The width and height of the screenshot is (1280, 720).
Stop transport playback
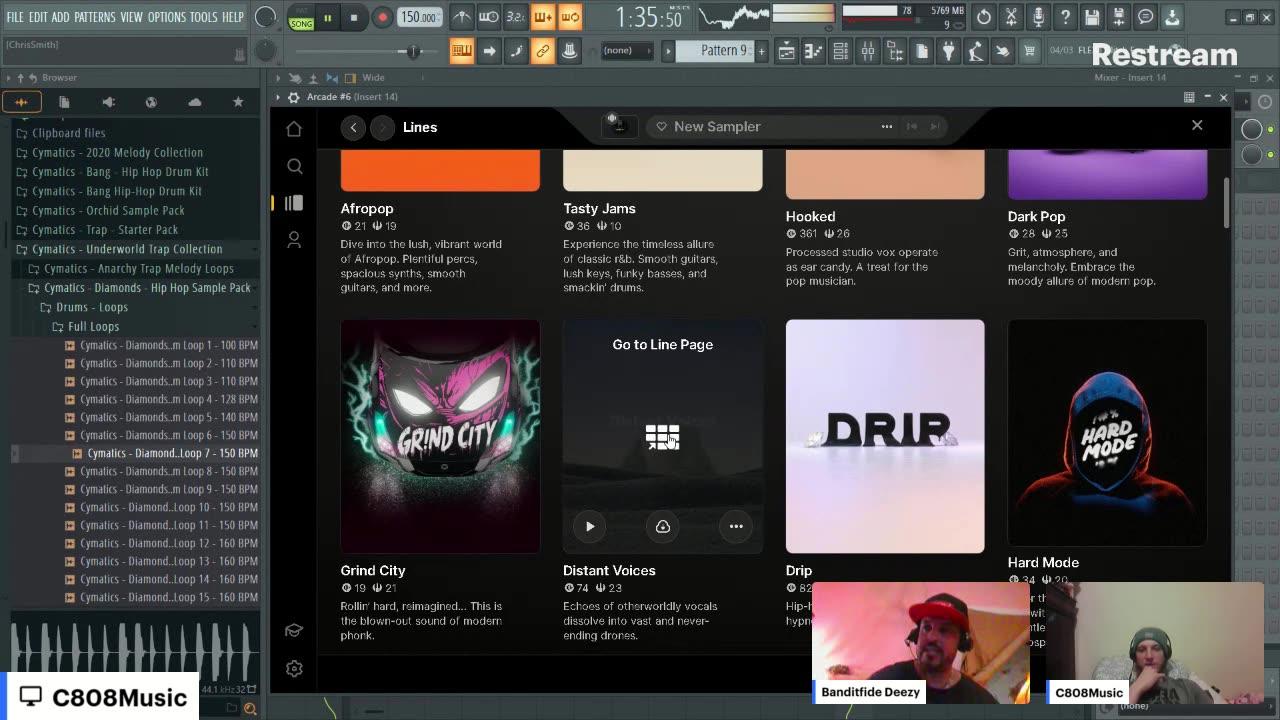tap(354, 17)
